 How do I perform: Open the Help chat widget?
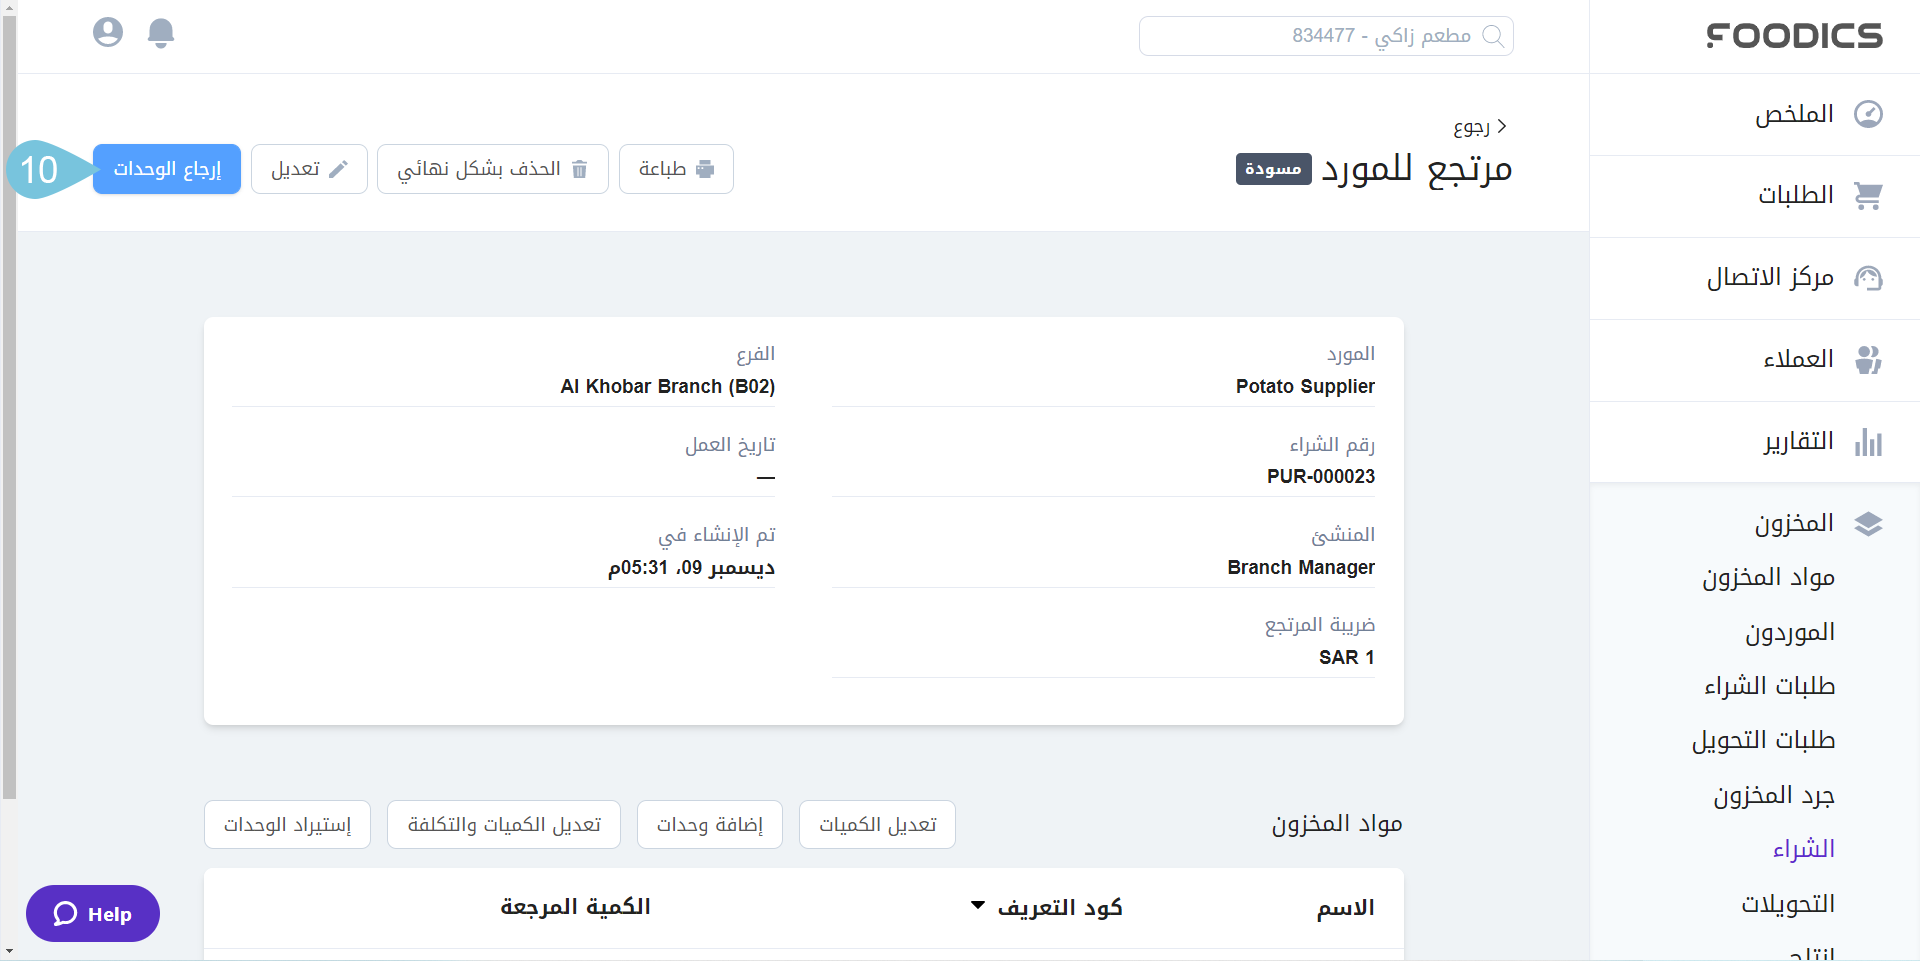[93, 914]
